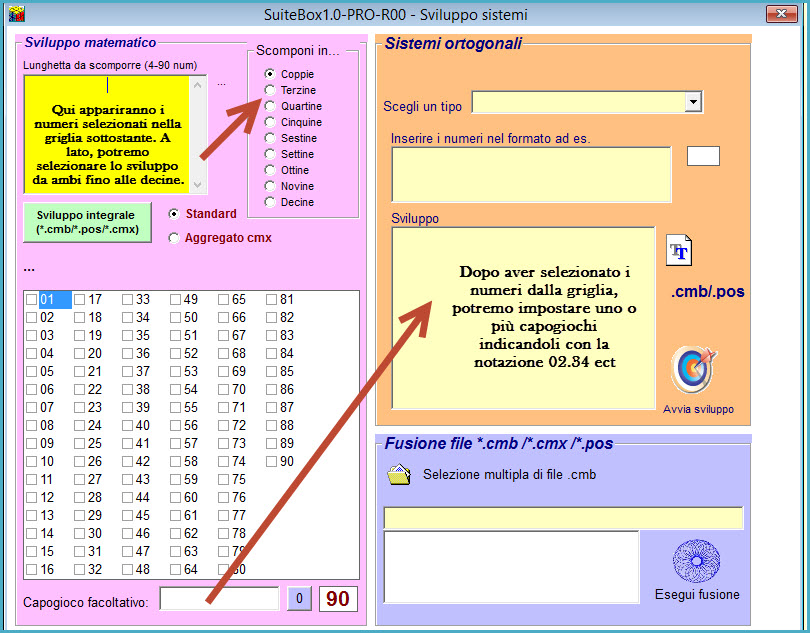Click the Inserire i numeri text area
The image size is (810, 633).
coord(530,174)
